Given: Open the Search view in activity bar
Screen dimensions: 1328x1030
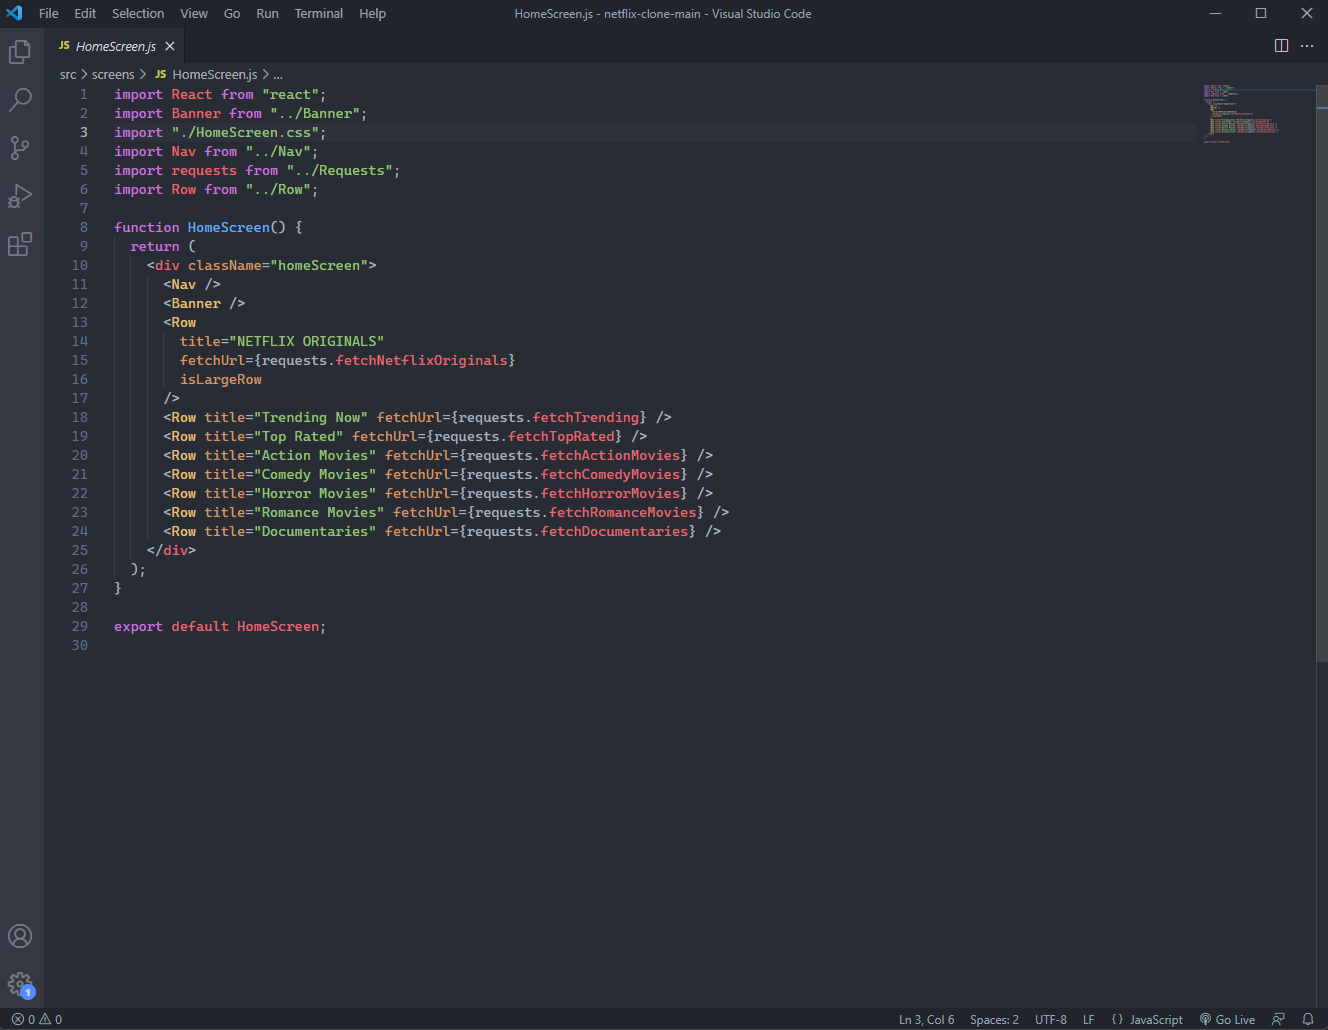Looking at the screenshot, I should pyautogui.click(x=20, y=99).
